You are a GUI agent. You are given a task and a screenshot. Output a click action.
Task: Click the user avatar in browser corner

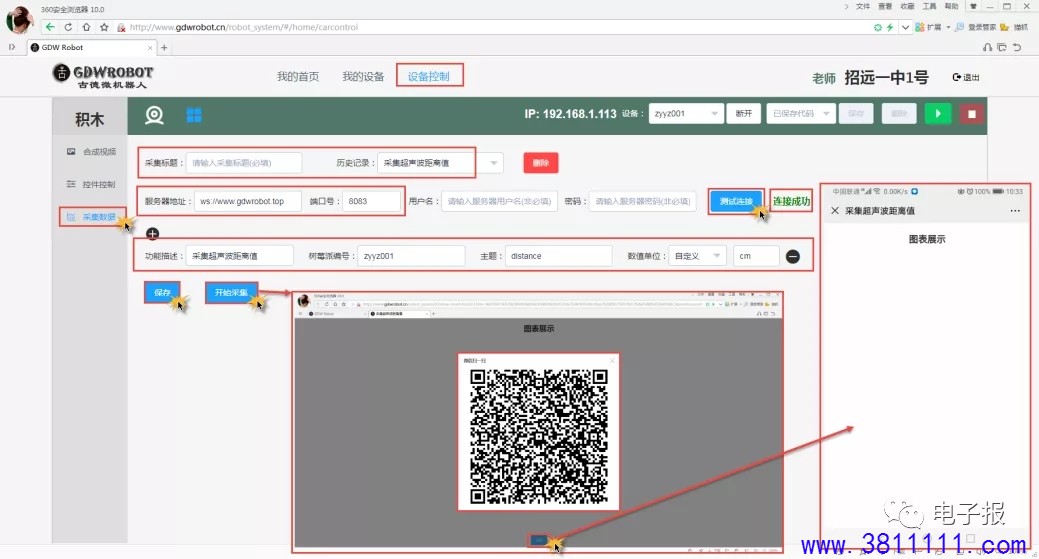tap(20, 20)
